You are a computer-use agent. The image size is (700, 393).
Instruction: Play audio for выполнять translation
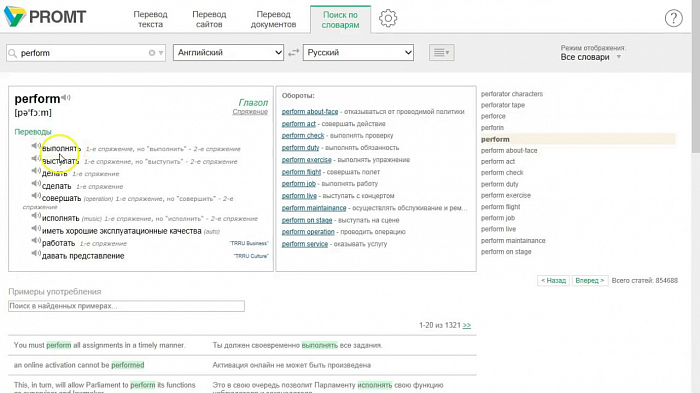36,146
